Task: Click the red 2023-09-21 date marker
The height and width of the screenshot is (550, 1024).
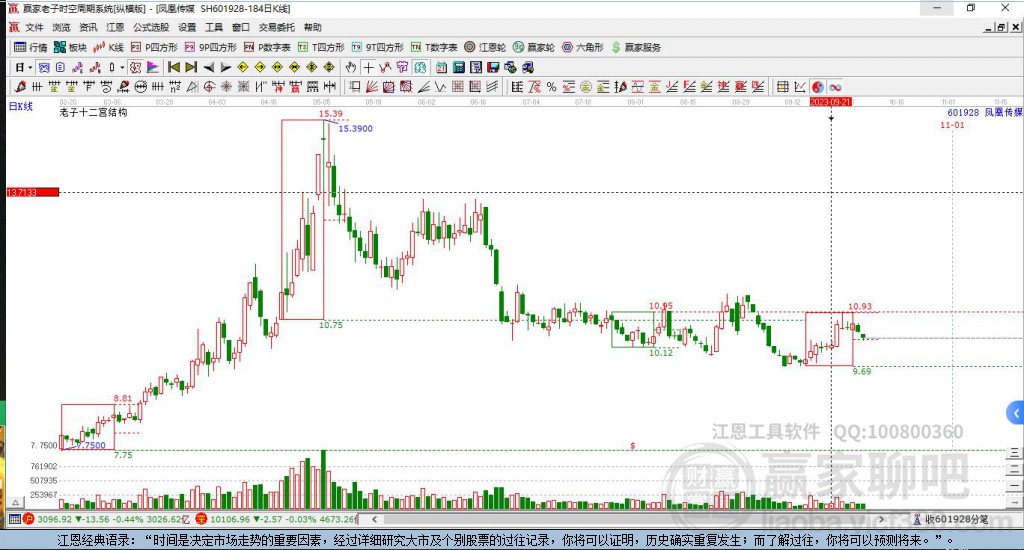Action: coord(831,103)
